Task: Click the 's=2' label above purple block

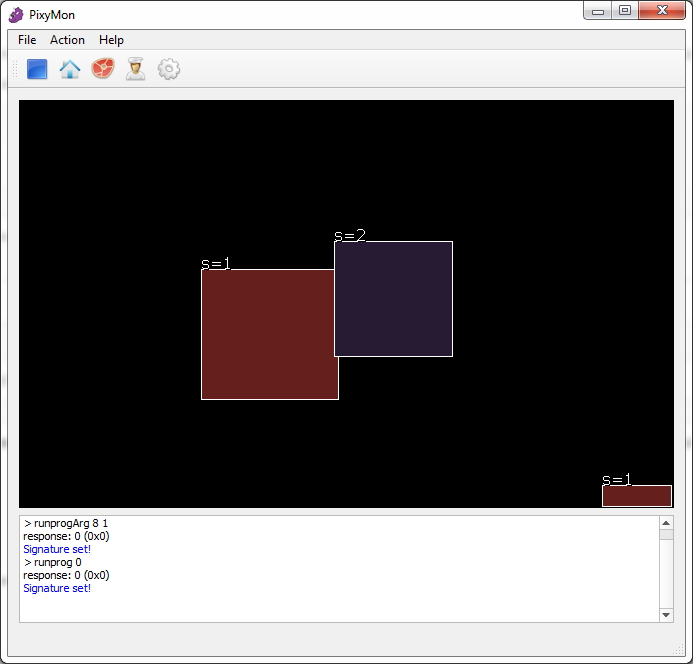Action: (x=350, y=235)
